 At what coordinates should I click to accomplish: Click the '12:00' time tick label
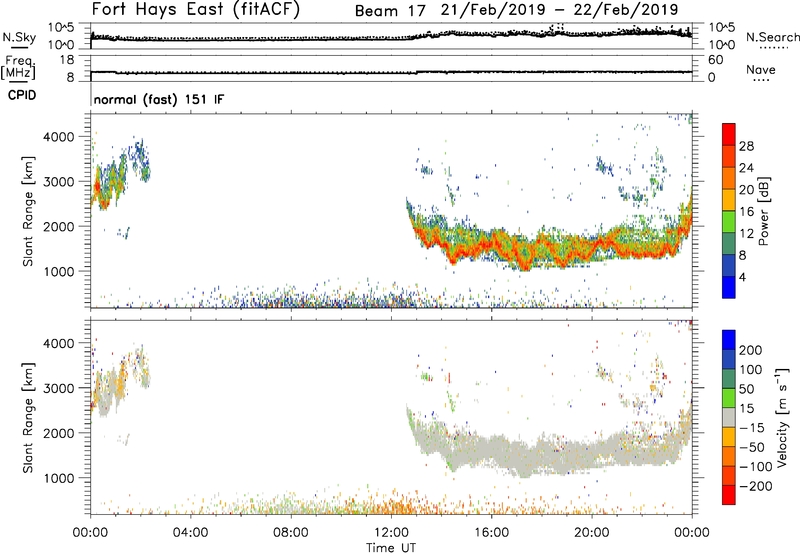[x=391, y=533]
